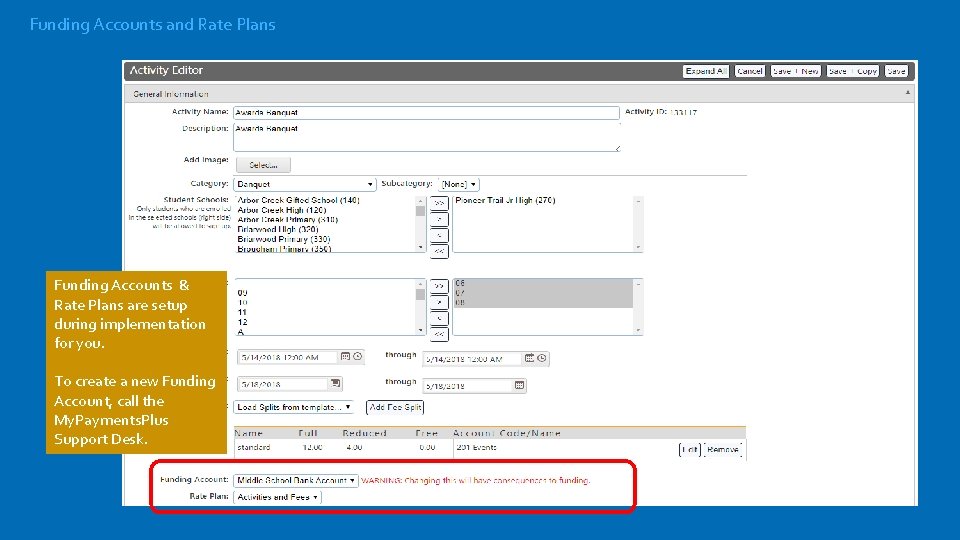Image resolution: width=960 pixels, height=540 pixels.
Task: Click the Save + Copy button
Action: click(853, 71)
